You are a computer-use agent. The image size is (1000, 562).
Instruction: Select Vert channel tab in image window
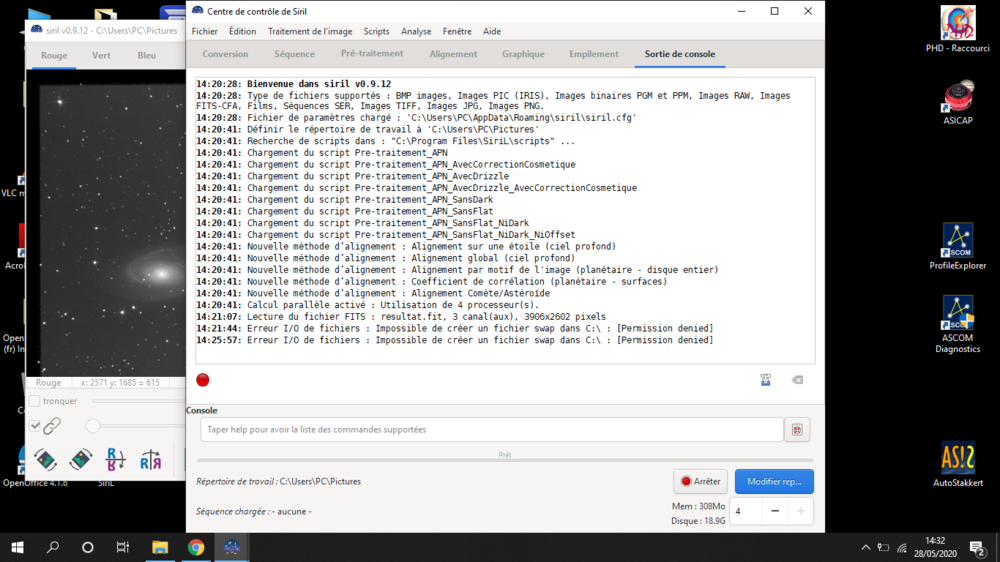tap(101, 55)
